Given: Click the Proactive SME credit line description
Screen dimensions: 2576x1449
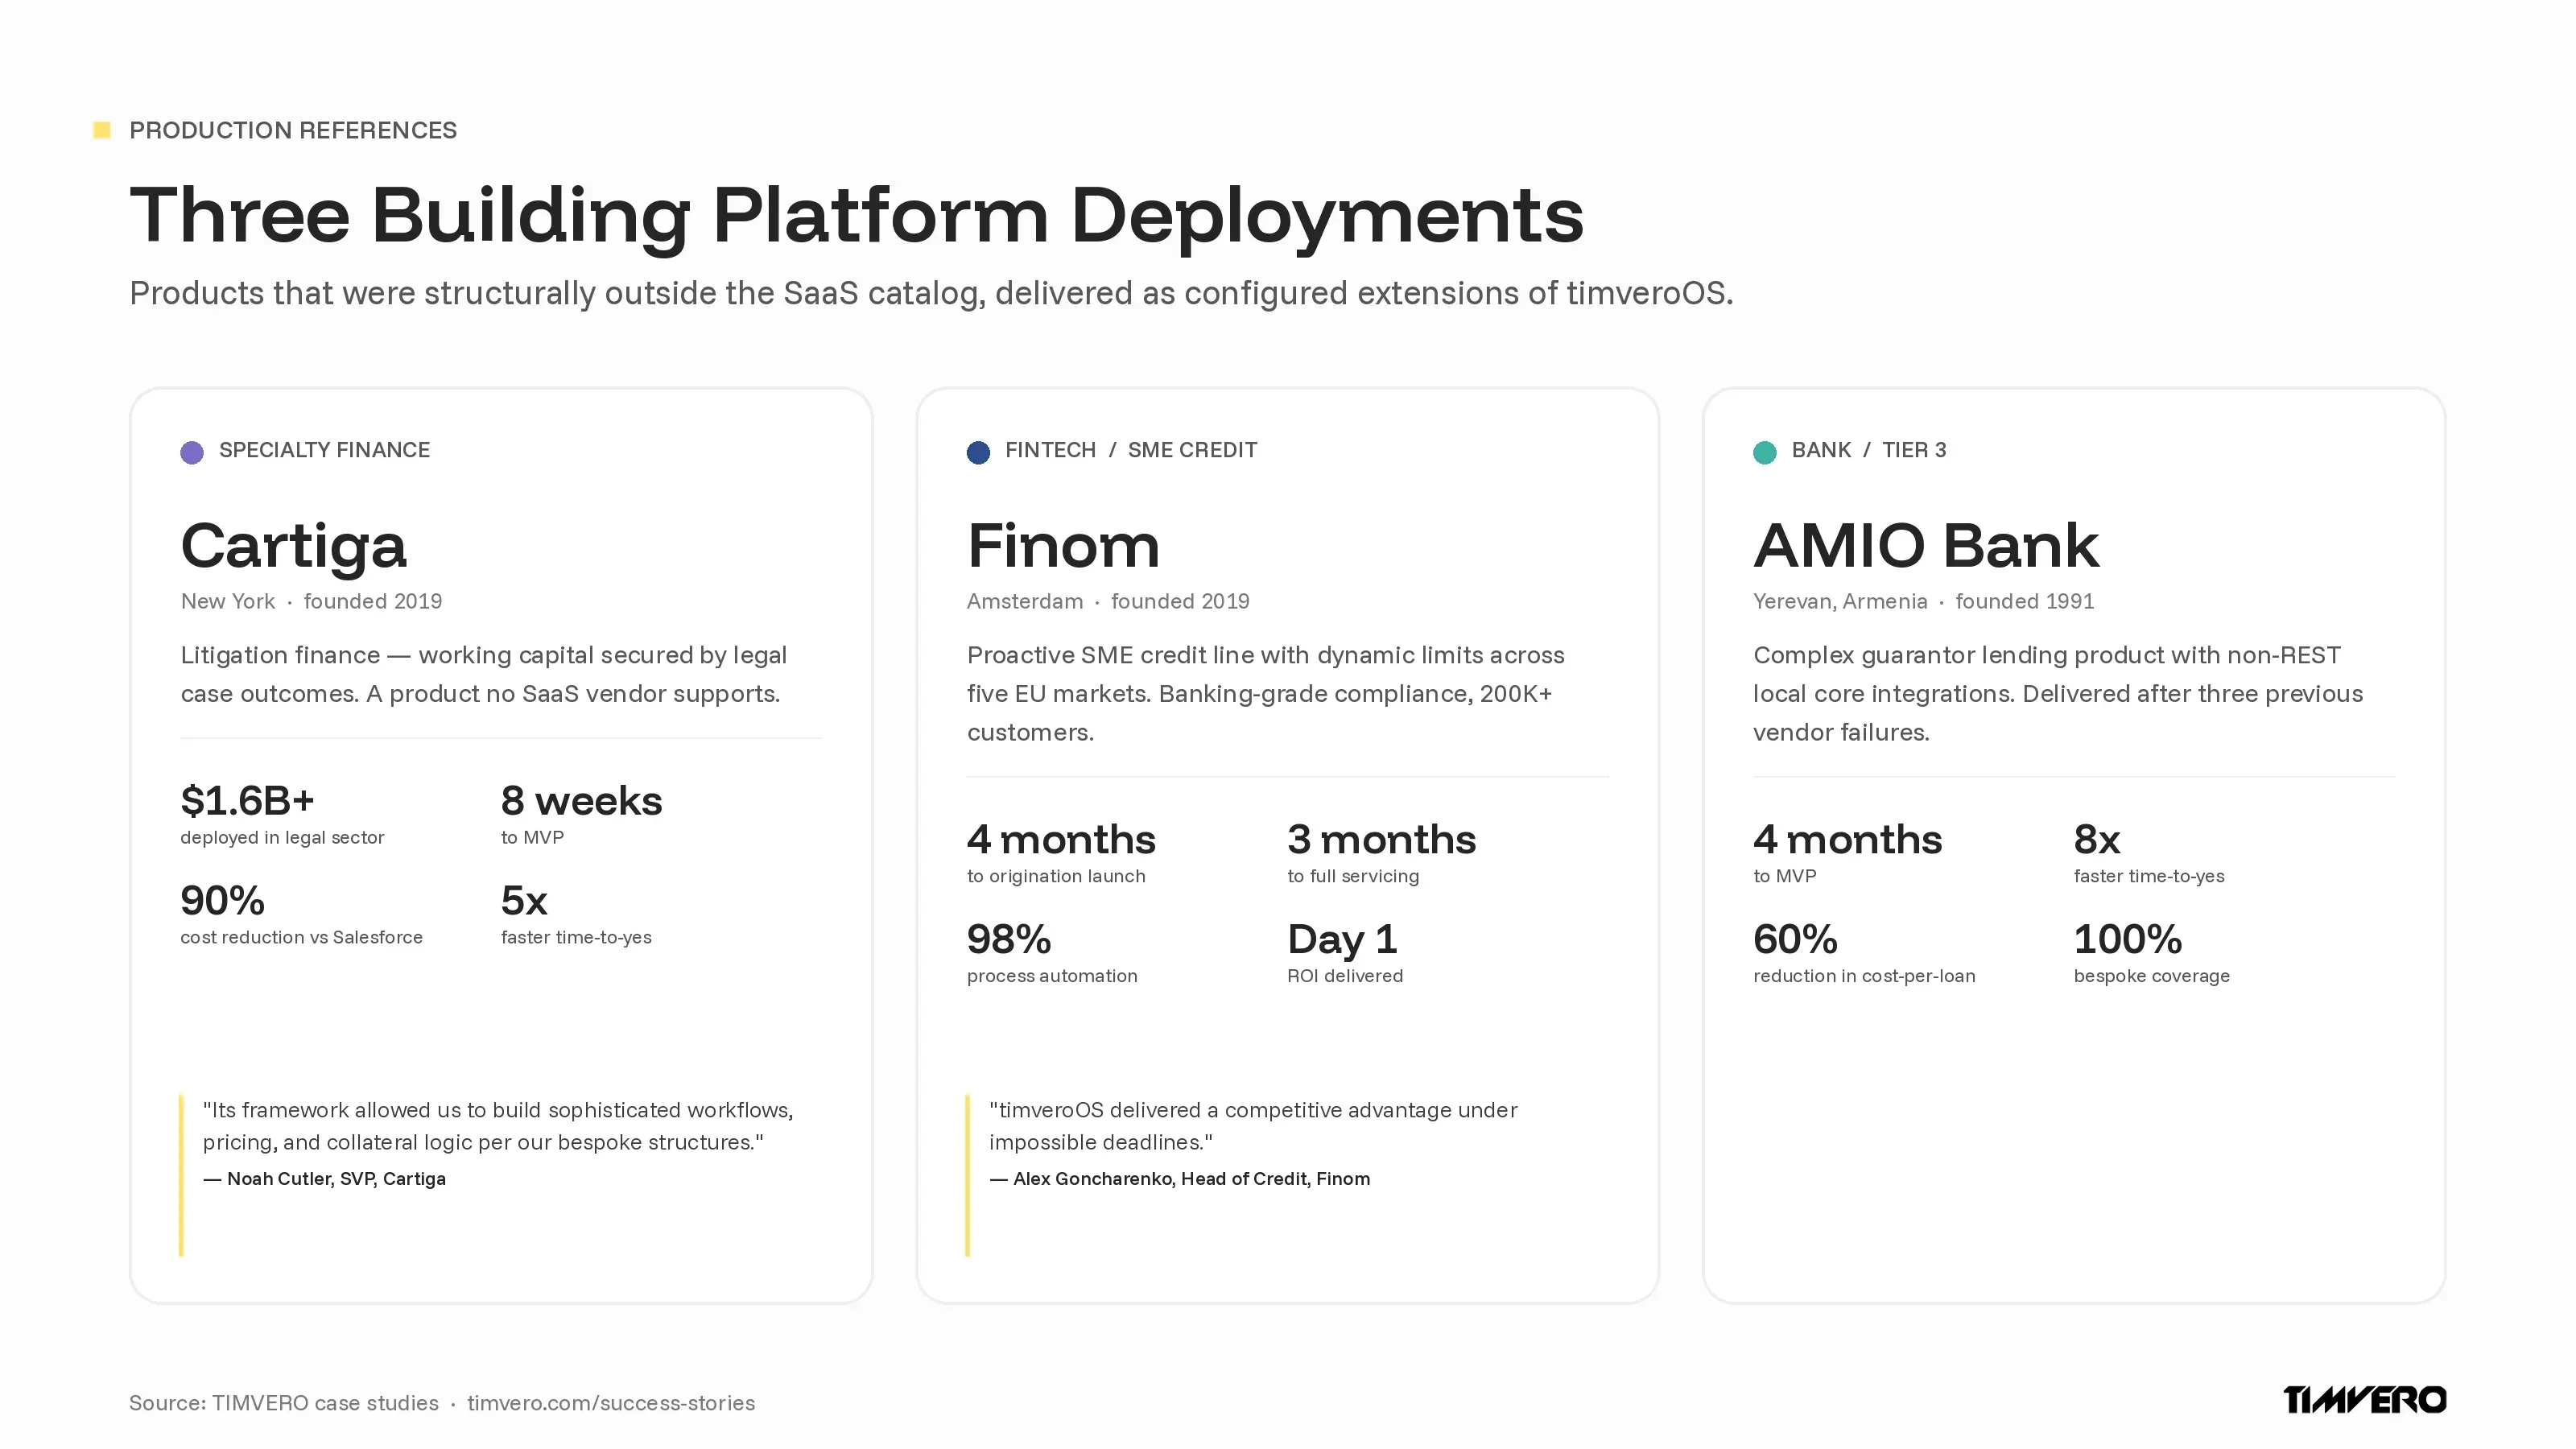Looking at the screenshot, I should pos(1266,693).
